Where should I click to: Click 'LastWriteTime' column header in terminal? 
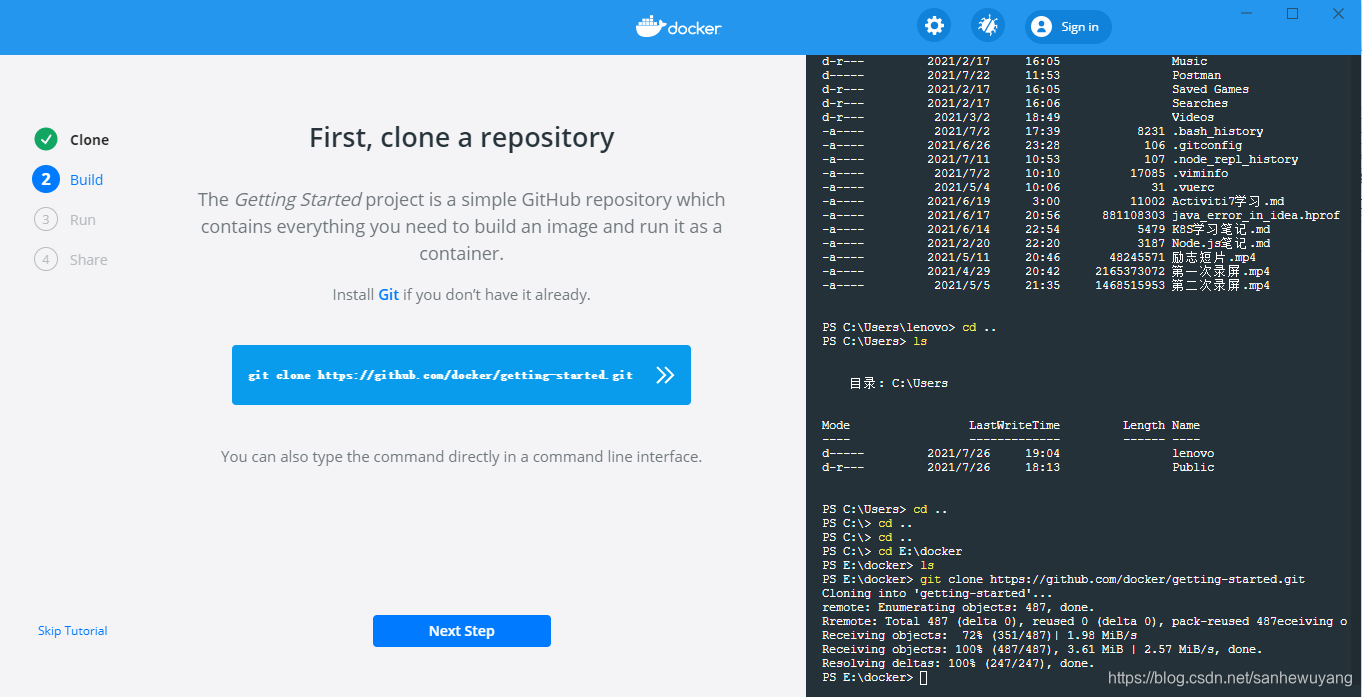1014,425
